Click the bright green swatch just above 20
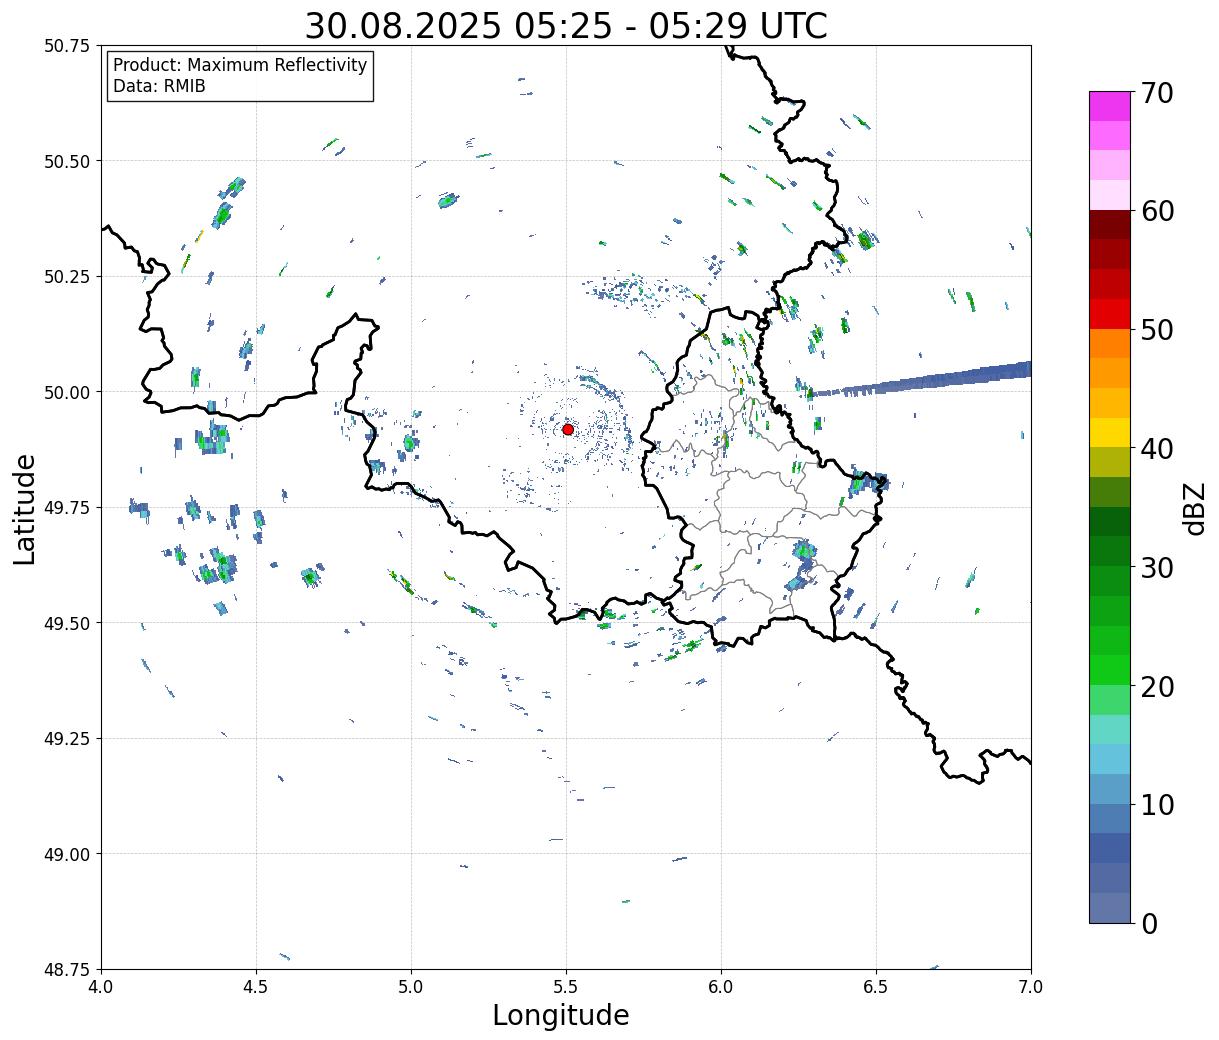 tap(1110, 670)
